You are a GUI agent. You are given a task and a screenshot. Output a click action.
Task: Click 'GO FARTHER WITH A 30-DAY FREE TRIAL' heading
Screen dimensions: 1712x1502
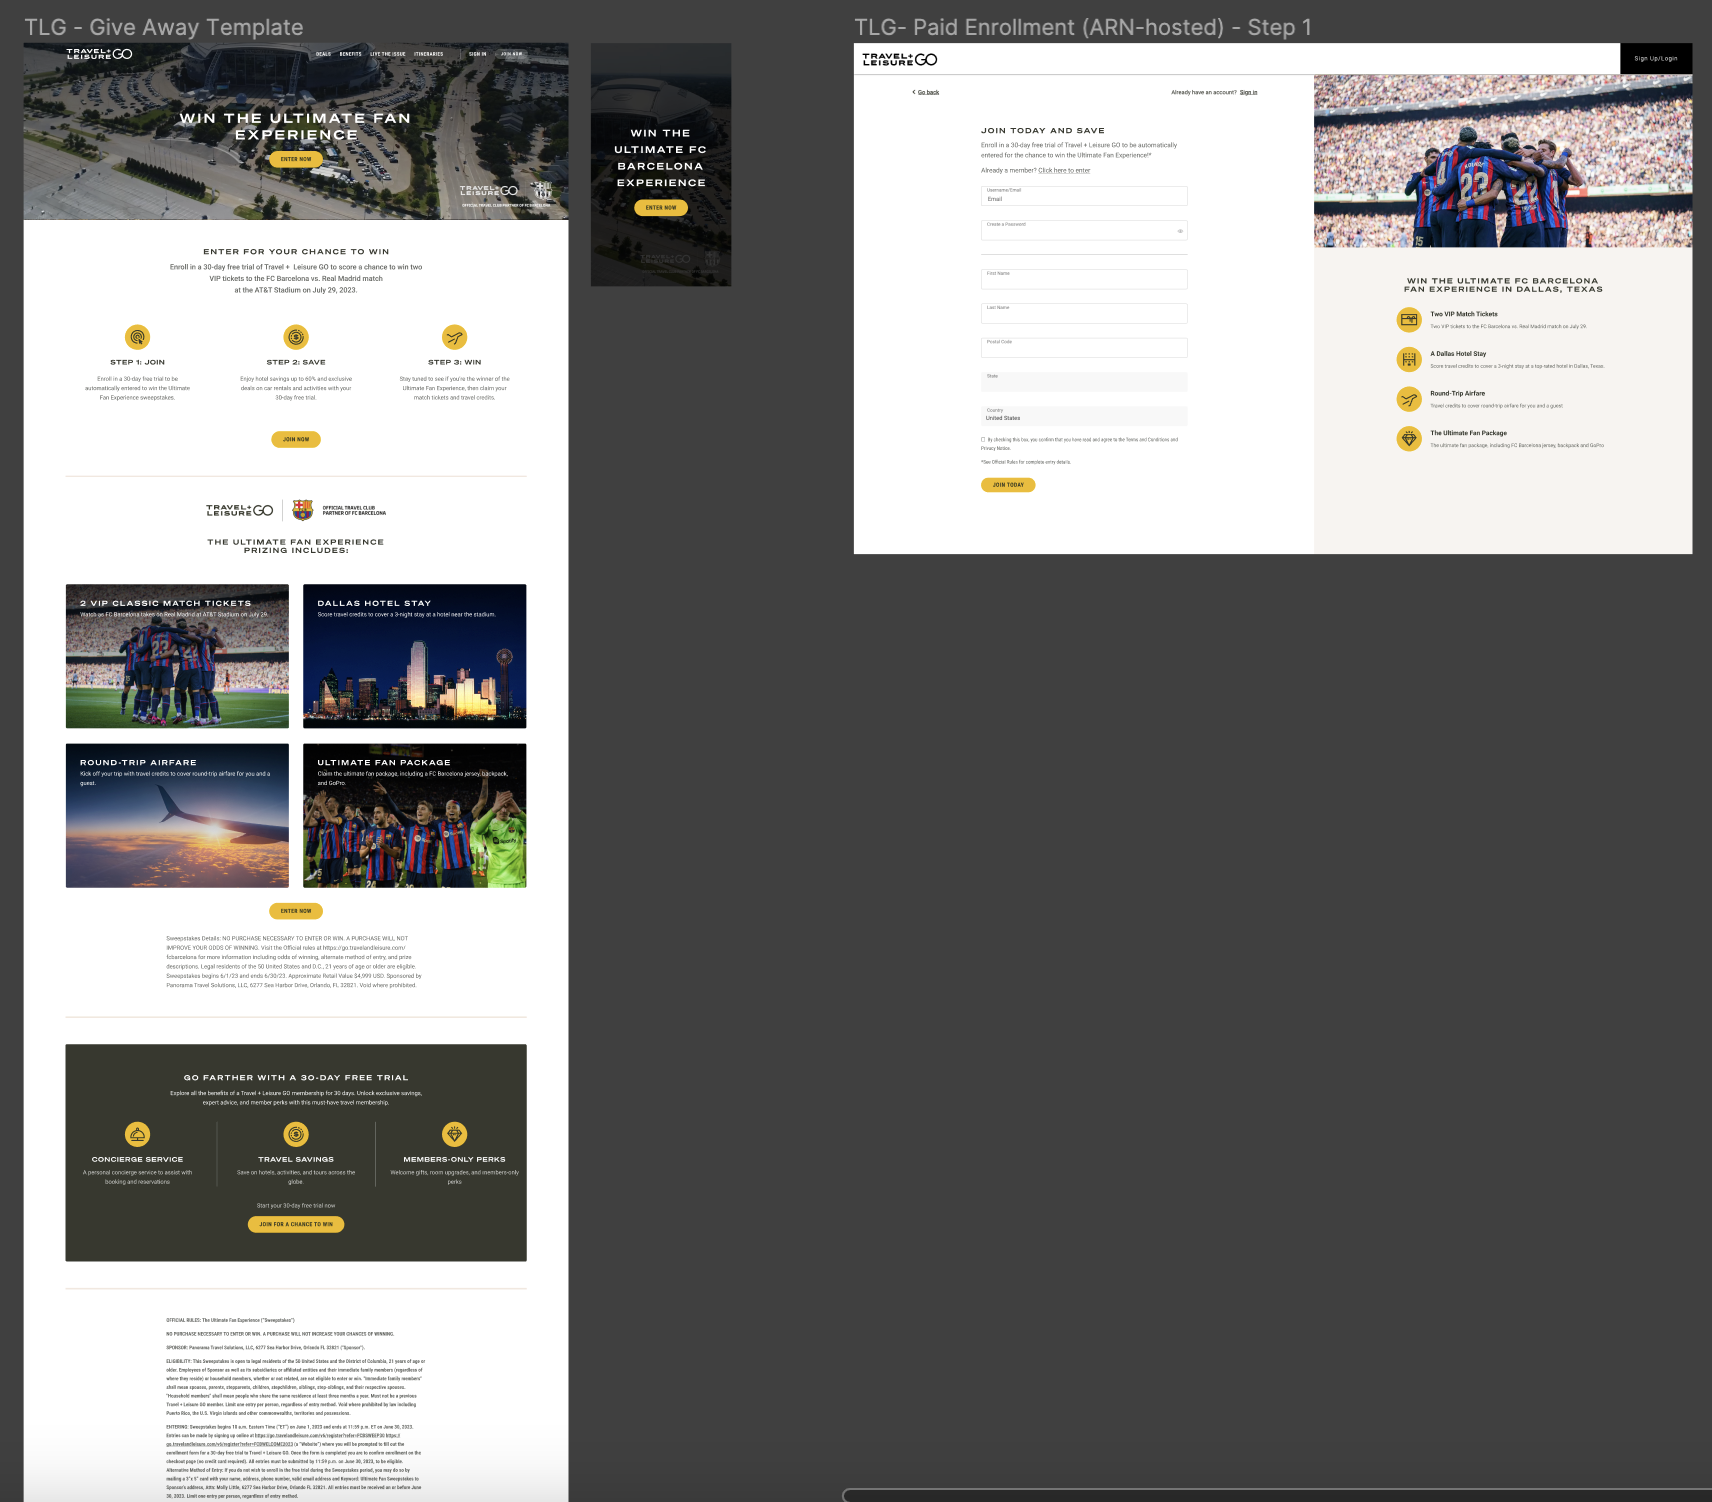tap(296, 1078)
